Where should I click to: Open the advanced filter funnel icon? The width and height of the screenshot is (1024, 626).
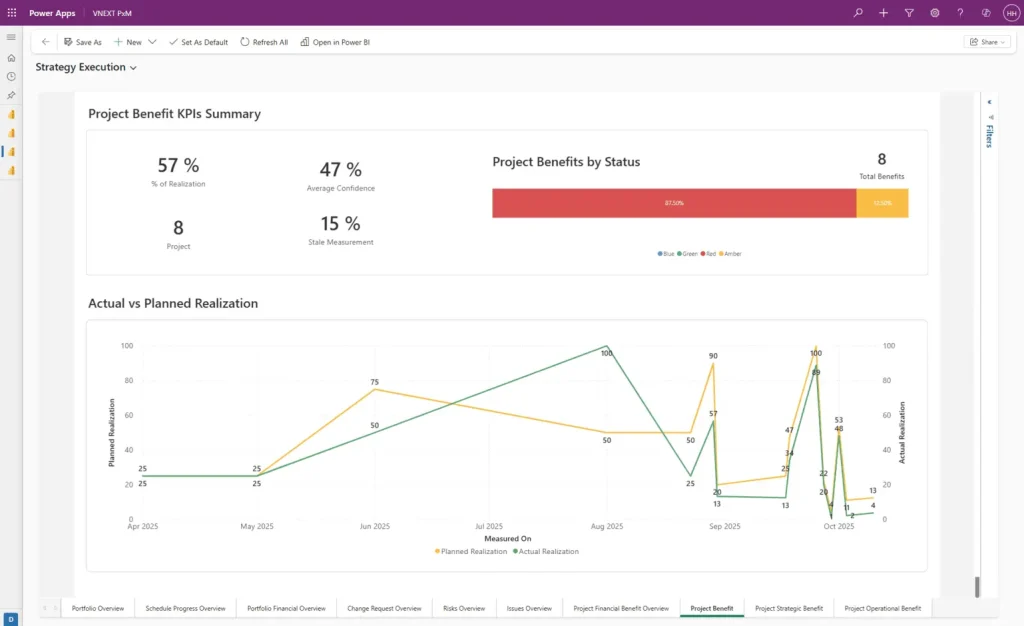pos(909,13)
